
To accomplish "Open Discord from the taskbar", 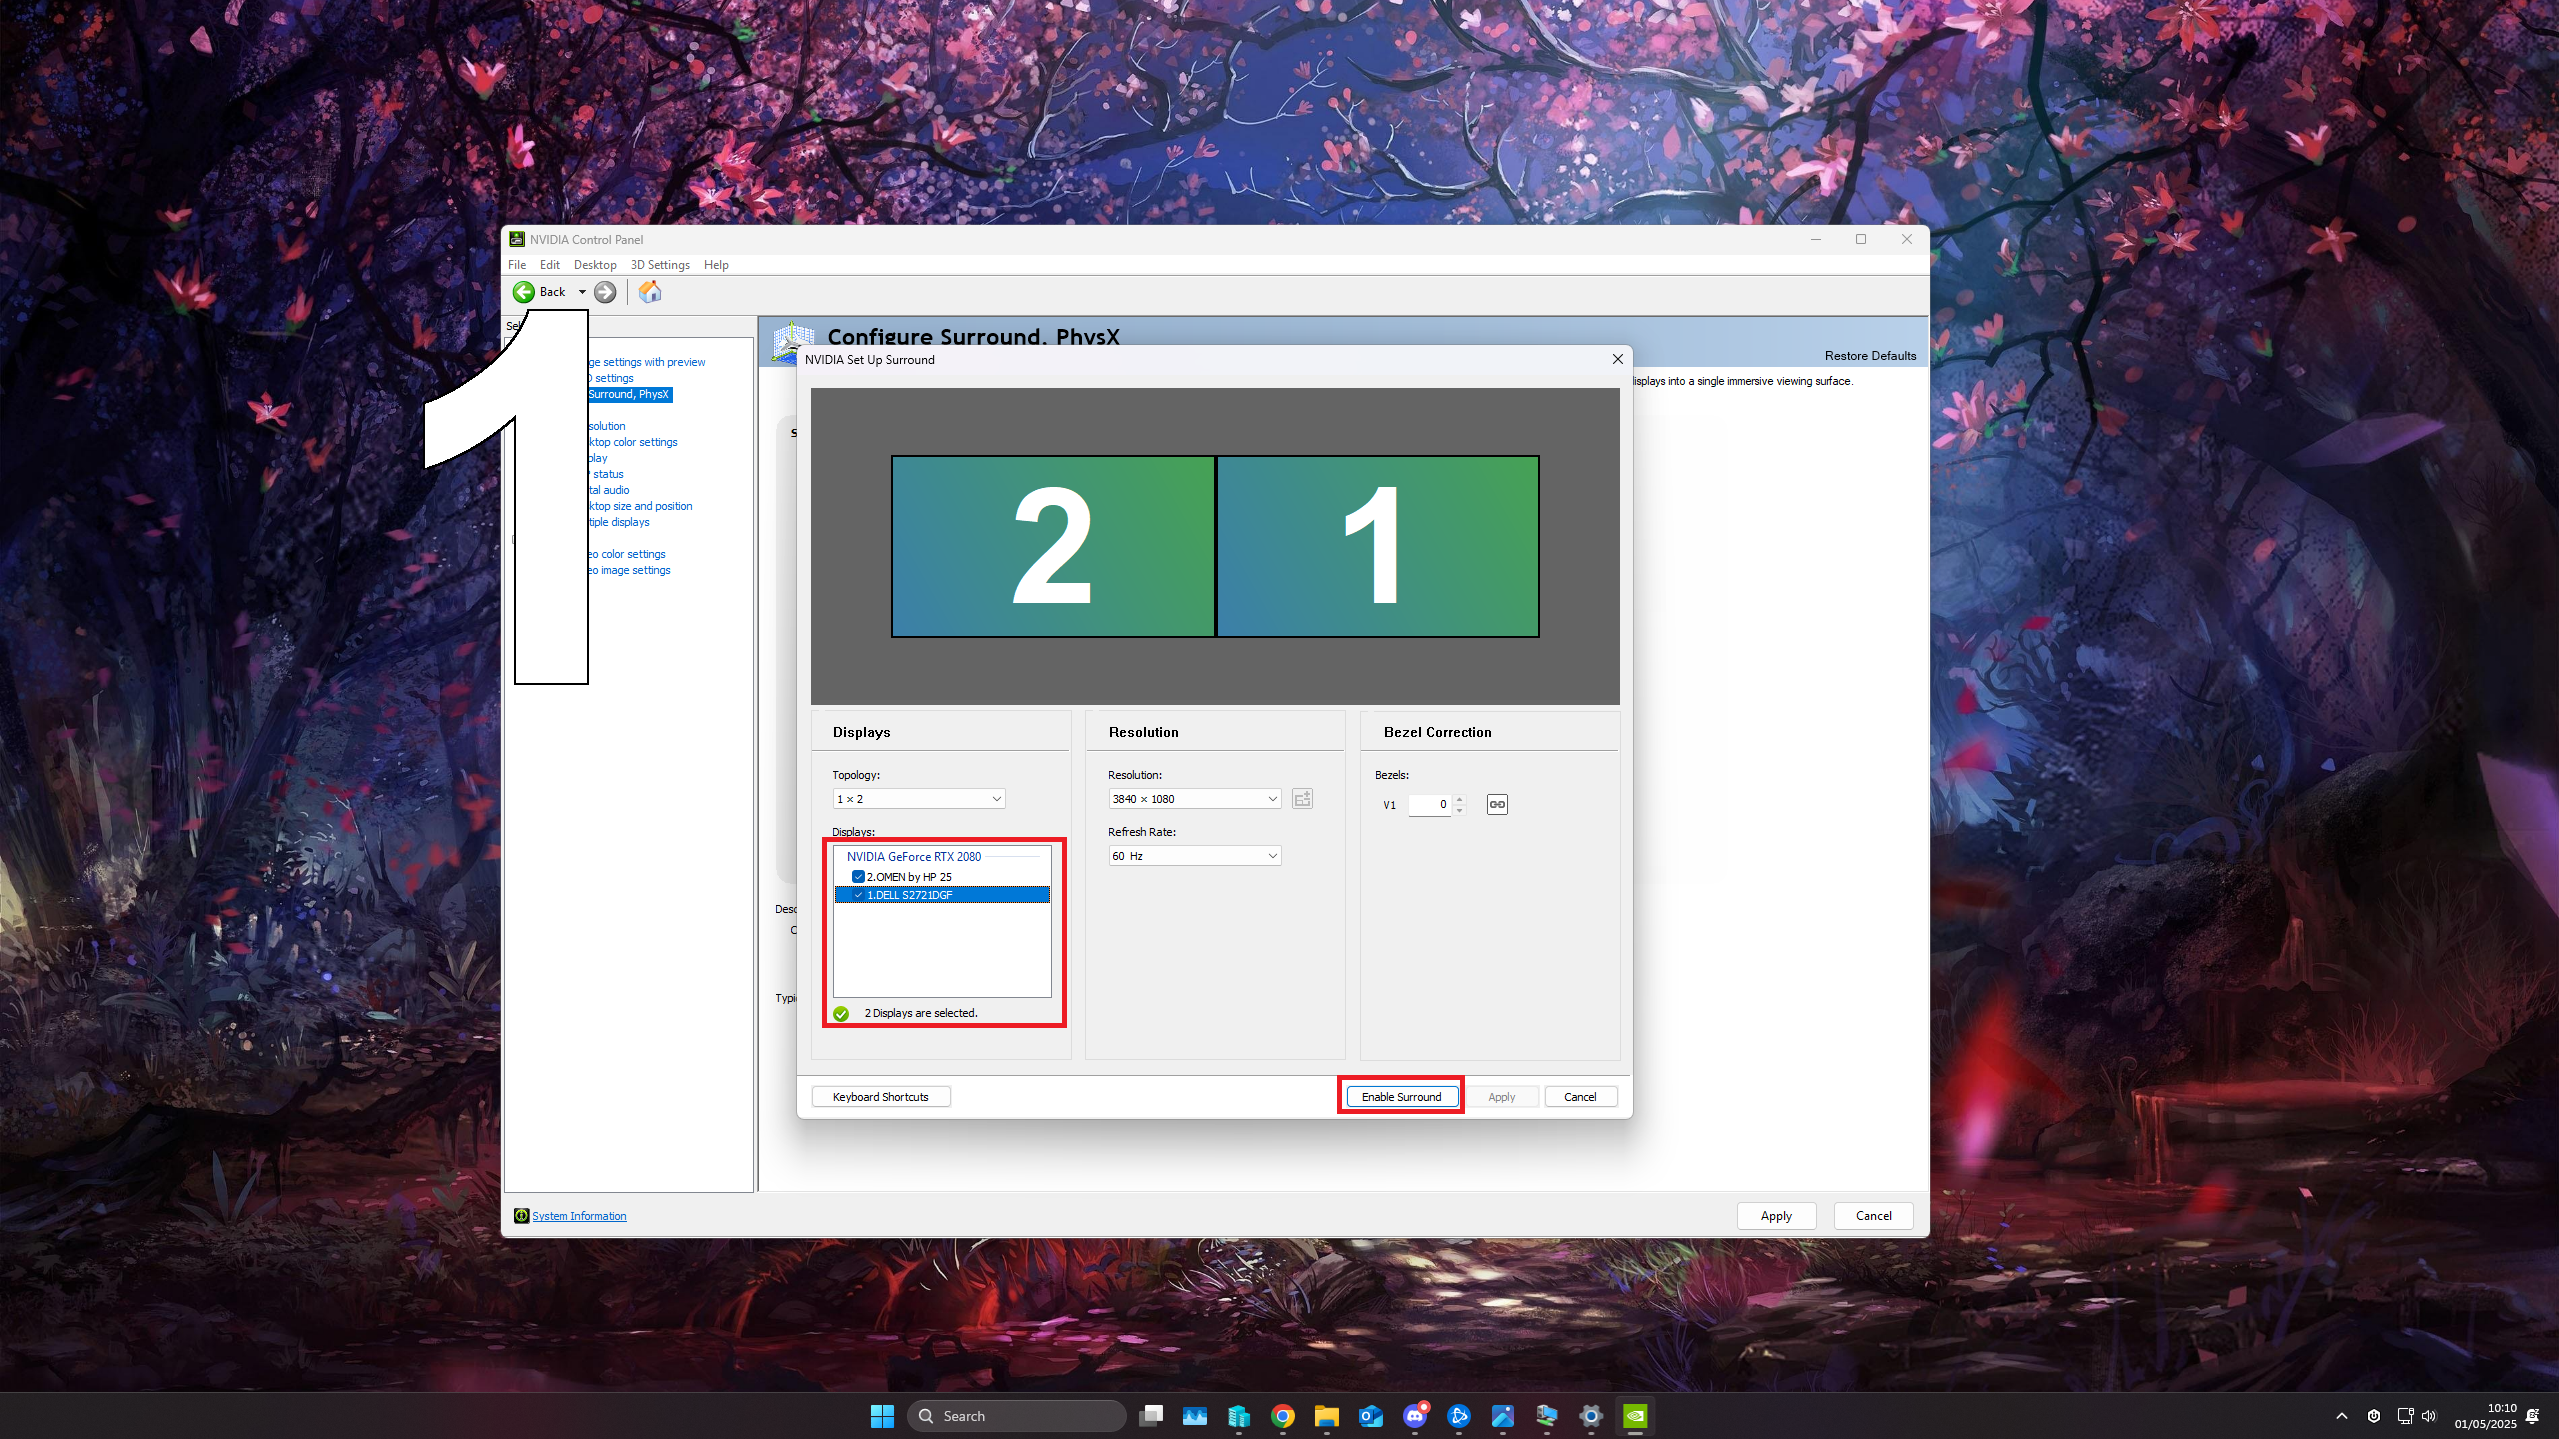I will [1415, 1416].
